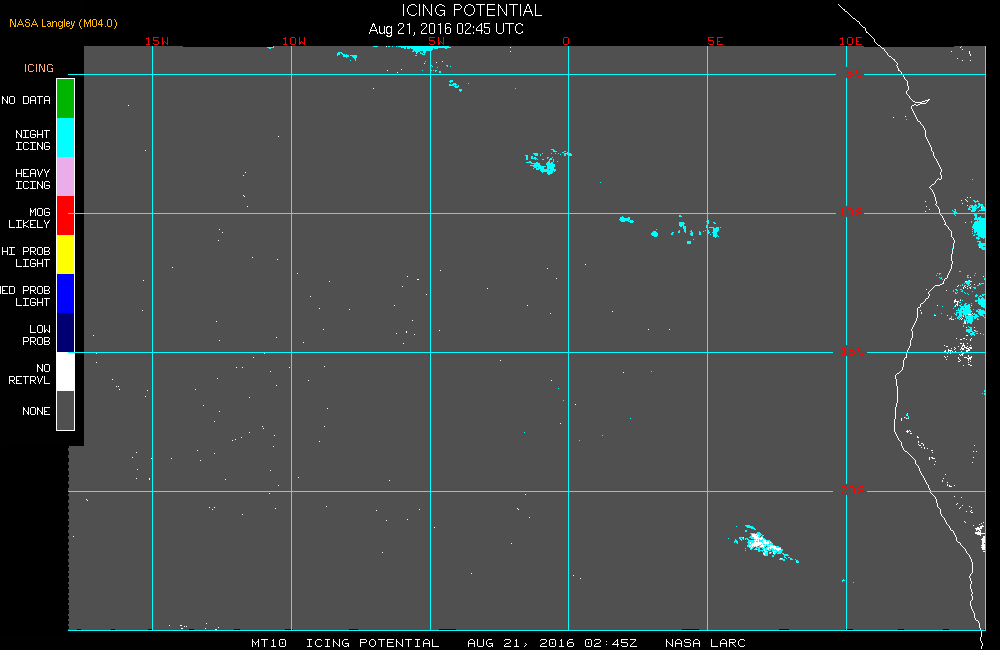The width and height of the screenshot is (1000, 650).
Task: Click the green NO DATA legend swatch
Action: pos(66,99)
